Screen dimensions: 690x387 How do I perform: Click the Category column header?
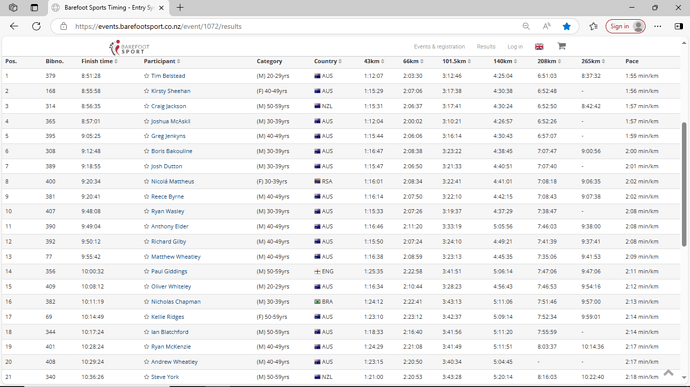tap(269, 61)
